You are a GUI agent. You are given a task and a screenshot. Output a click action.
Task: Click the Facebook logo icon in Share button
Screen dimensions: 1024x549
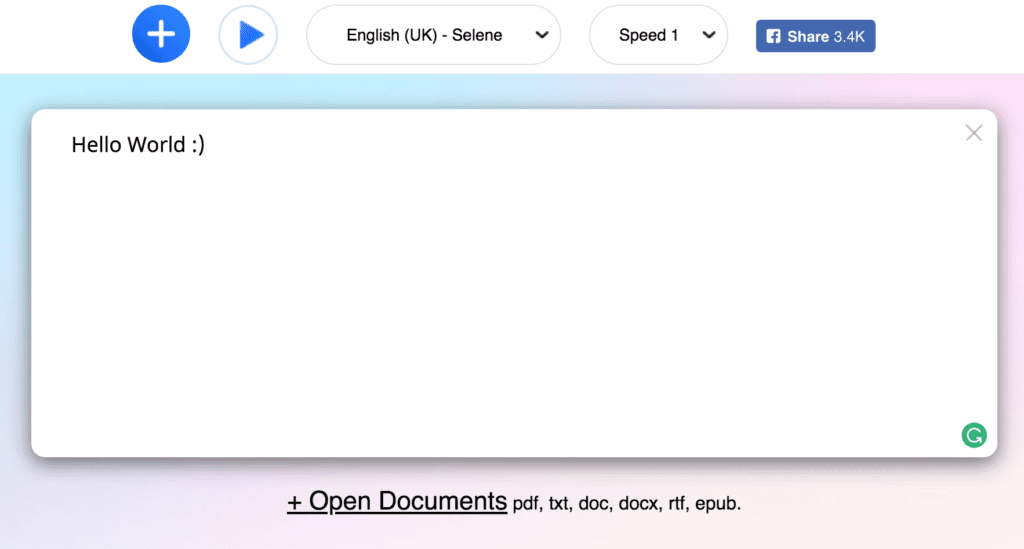(773, 37)
